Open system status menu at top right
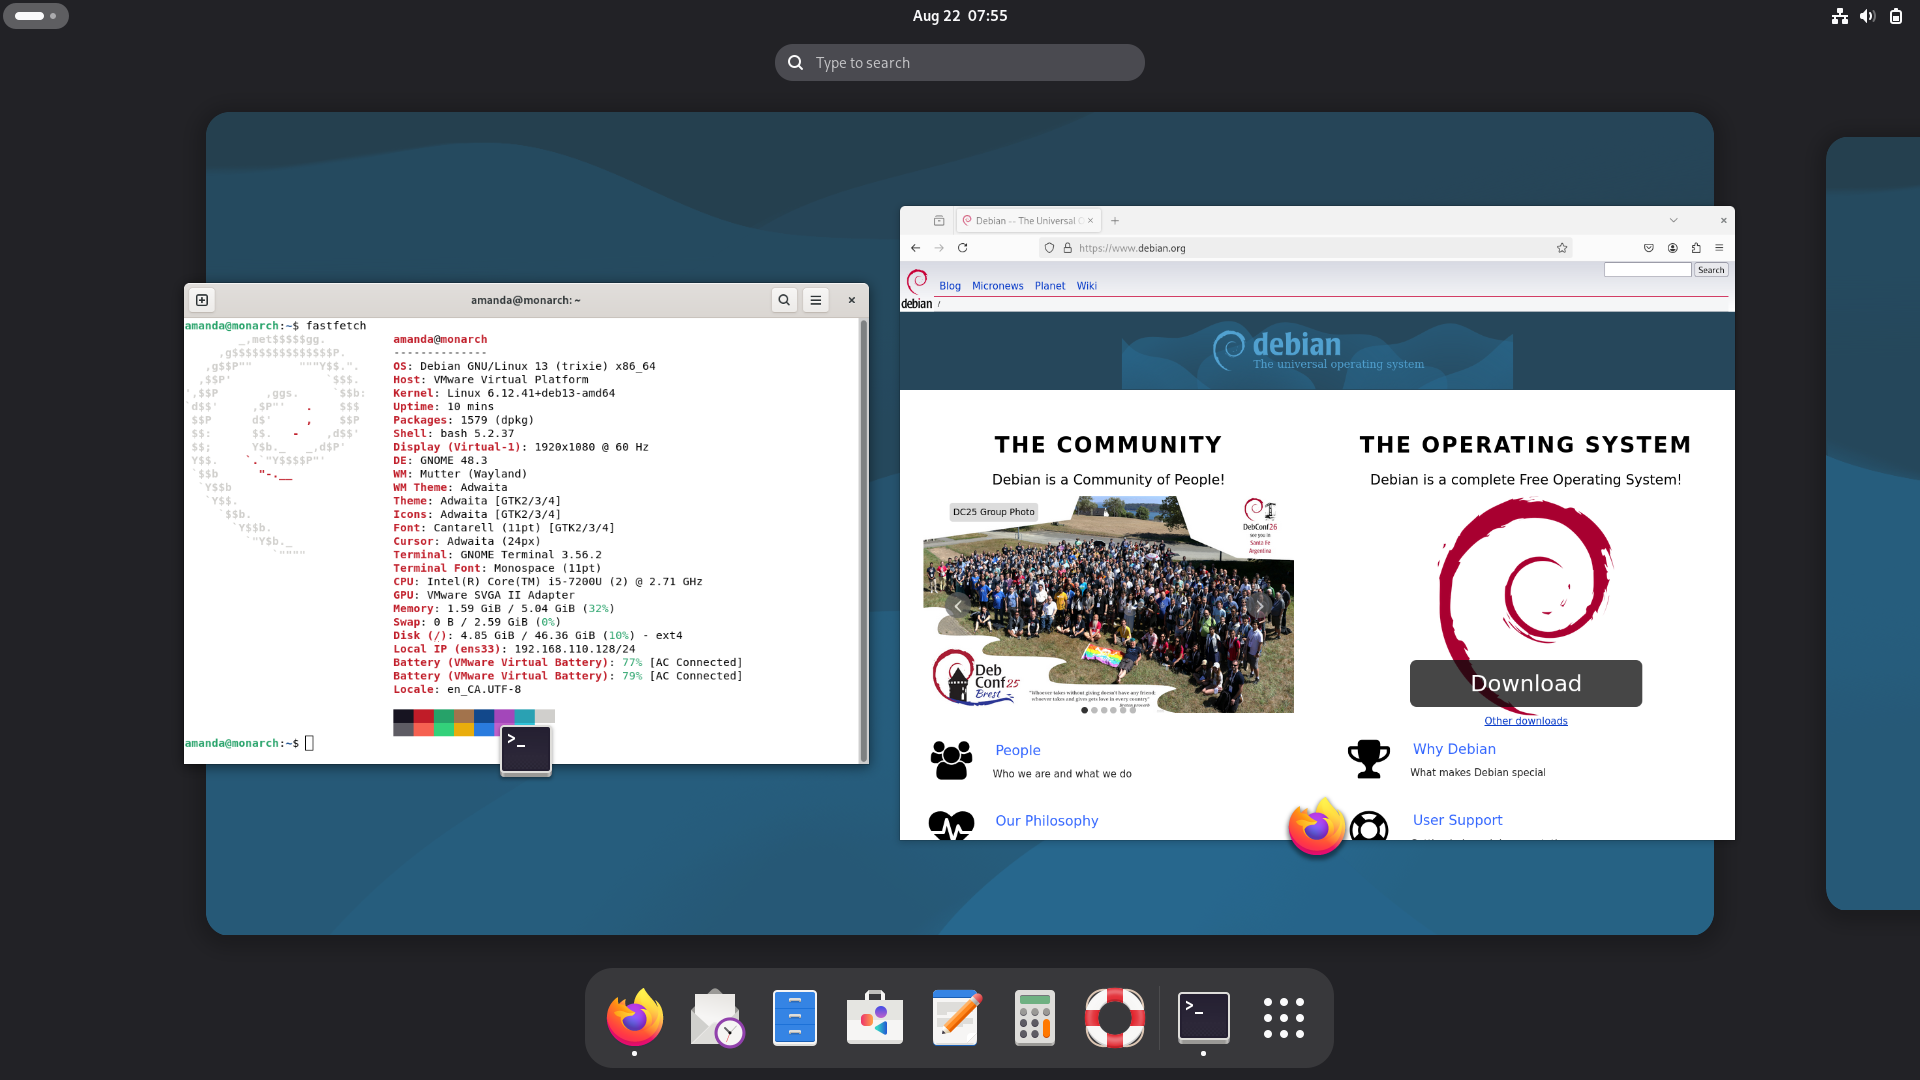 click(x=1867, y=16)
